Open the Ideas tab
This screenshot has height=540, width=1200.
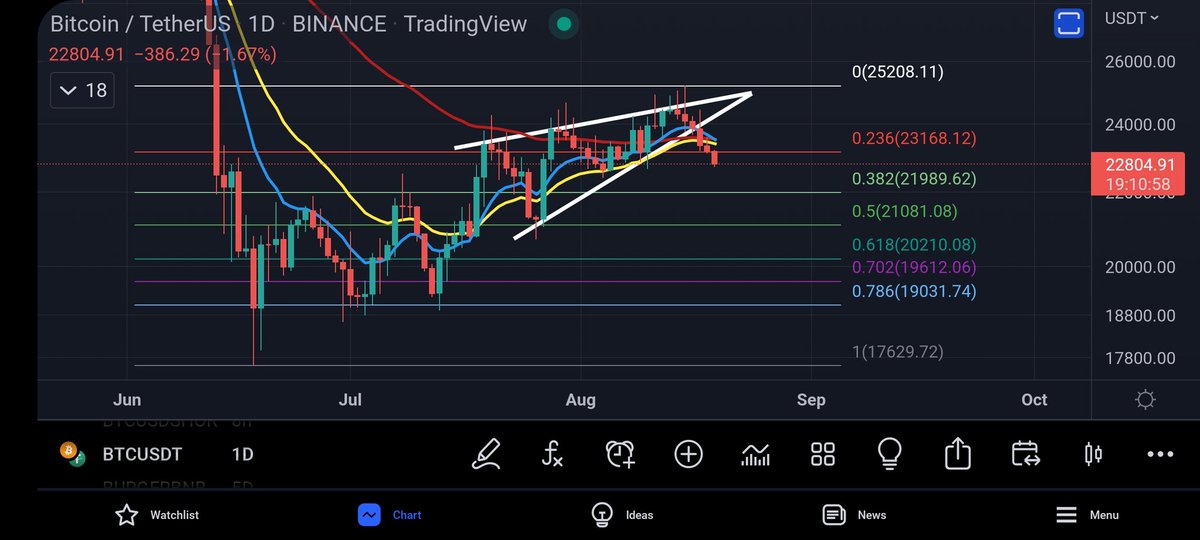click(622, 515)
